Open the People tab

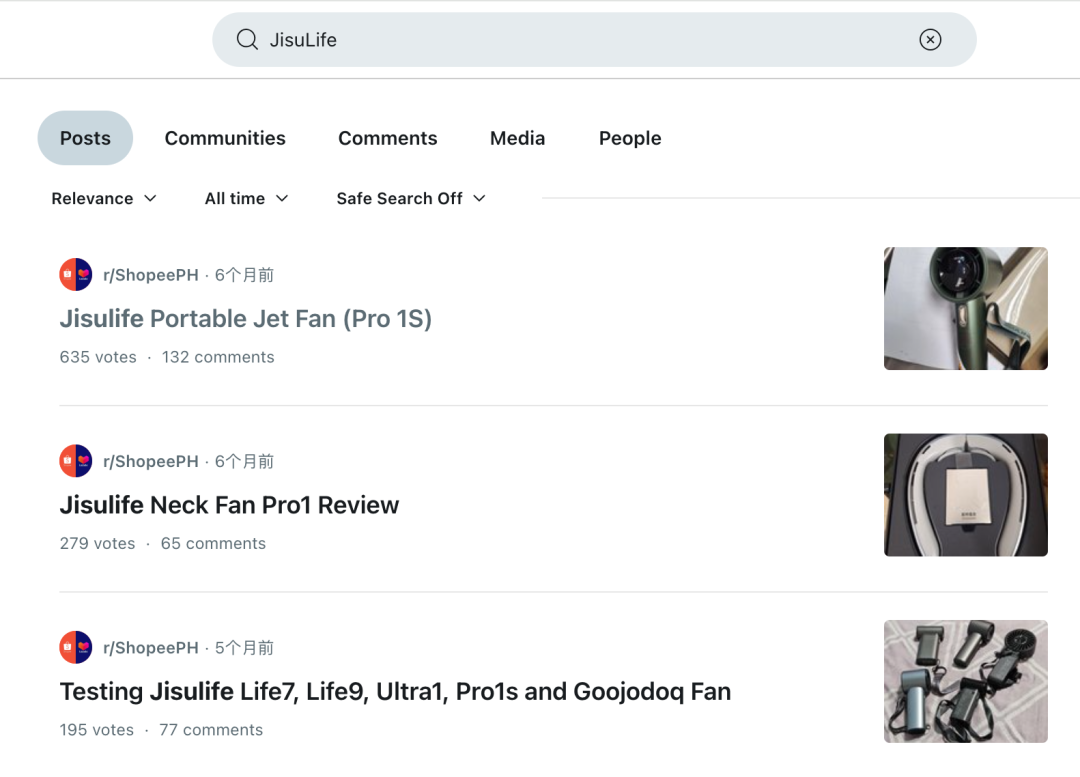click(x=630, y=138)
